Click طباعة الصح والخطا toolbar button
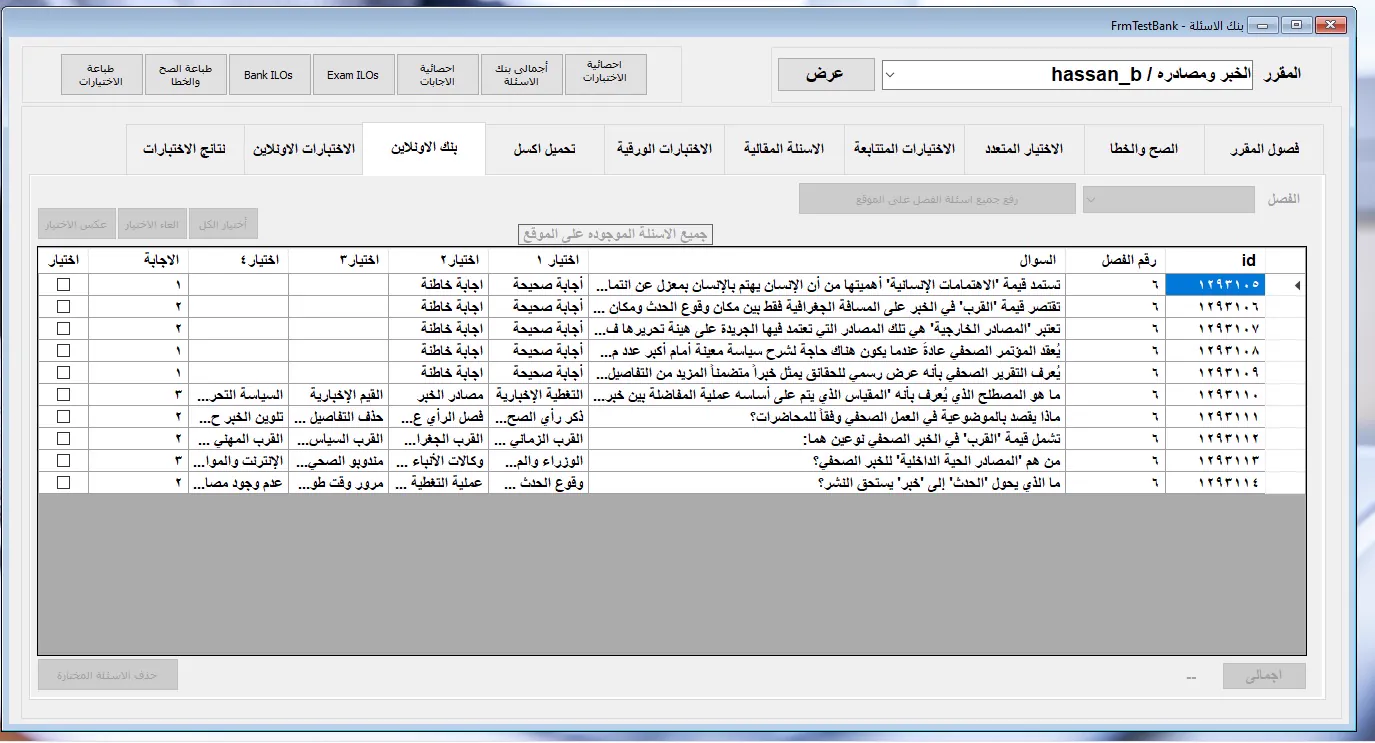The width and height of the screenshot is (1375, 743). (x=185, y=75)
